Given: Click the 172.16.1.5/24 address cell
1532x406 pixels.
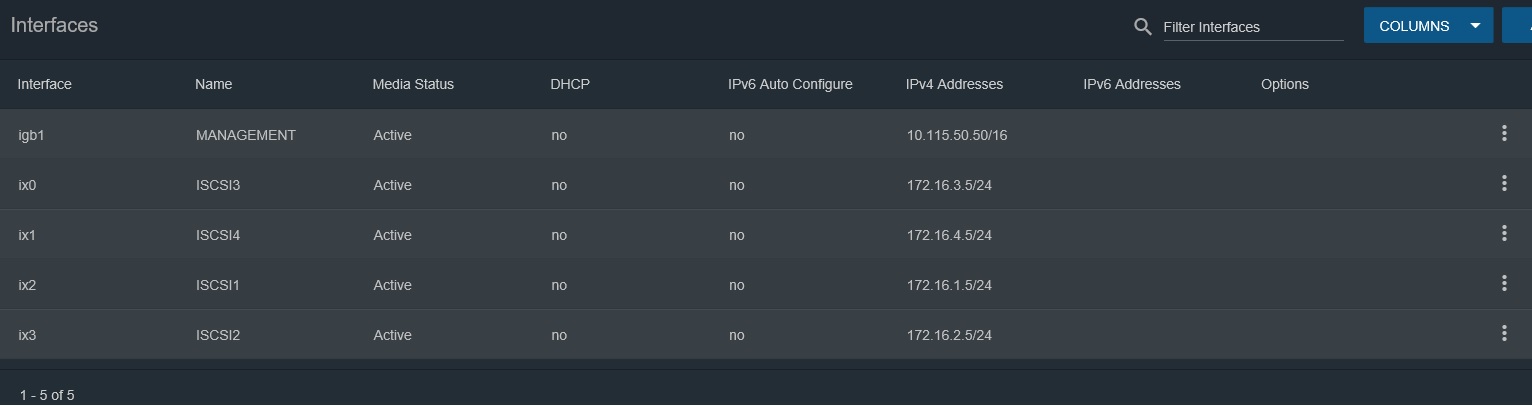Looking at the screenshot, I should click(949, 285).
